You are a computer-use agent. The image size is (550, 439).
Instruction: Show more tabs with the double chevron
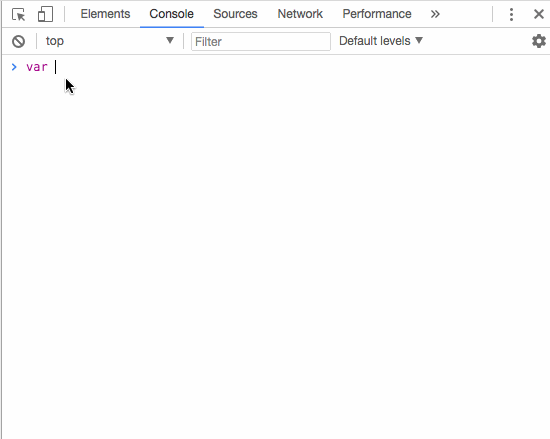pyautogui.click(x=435, y=14)
